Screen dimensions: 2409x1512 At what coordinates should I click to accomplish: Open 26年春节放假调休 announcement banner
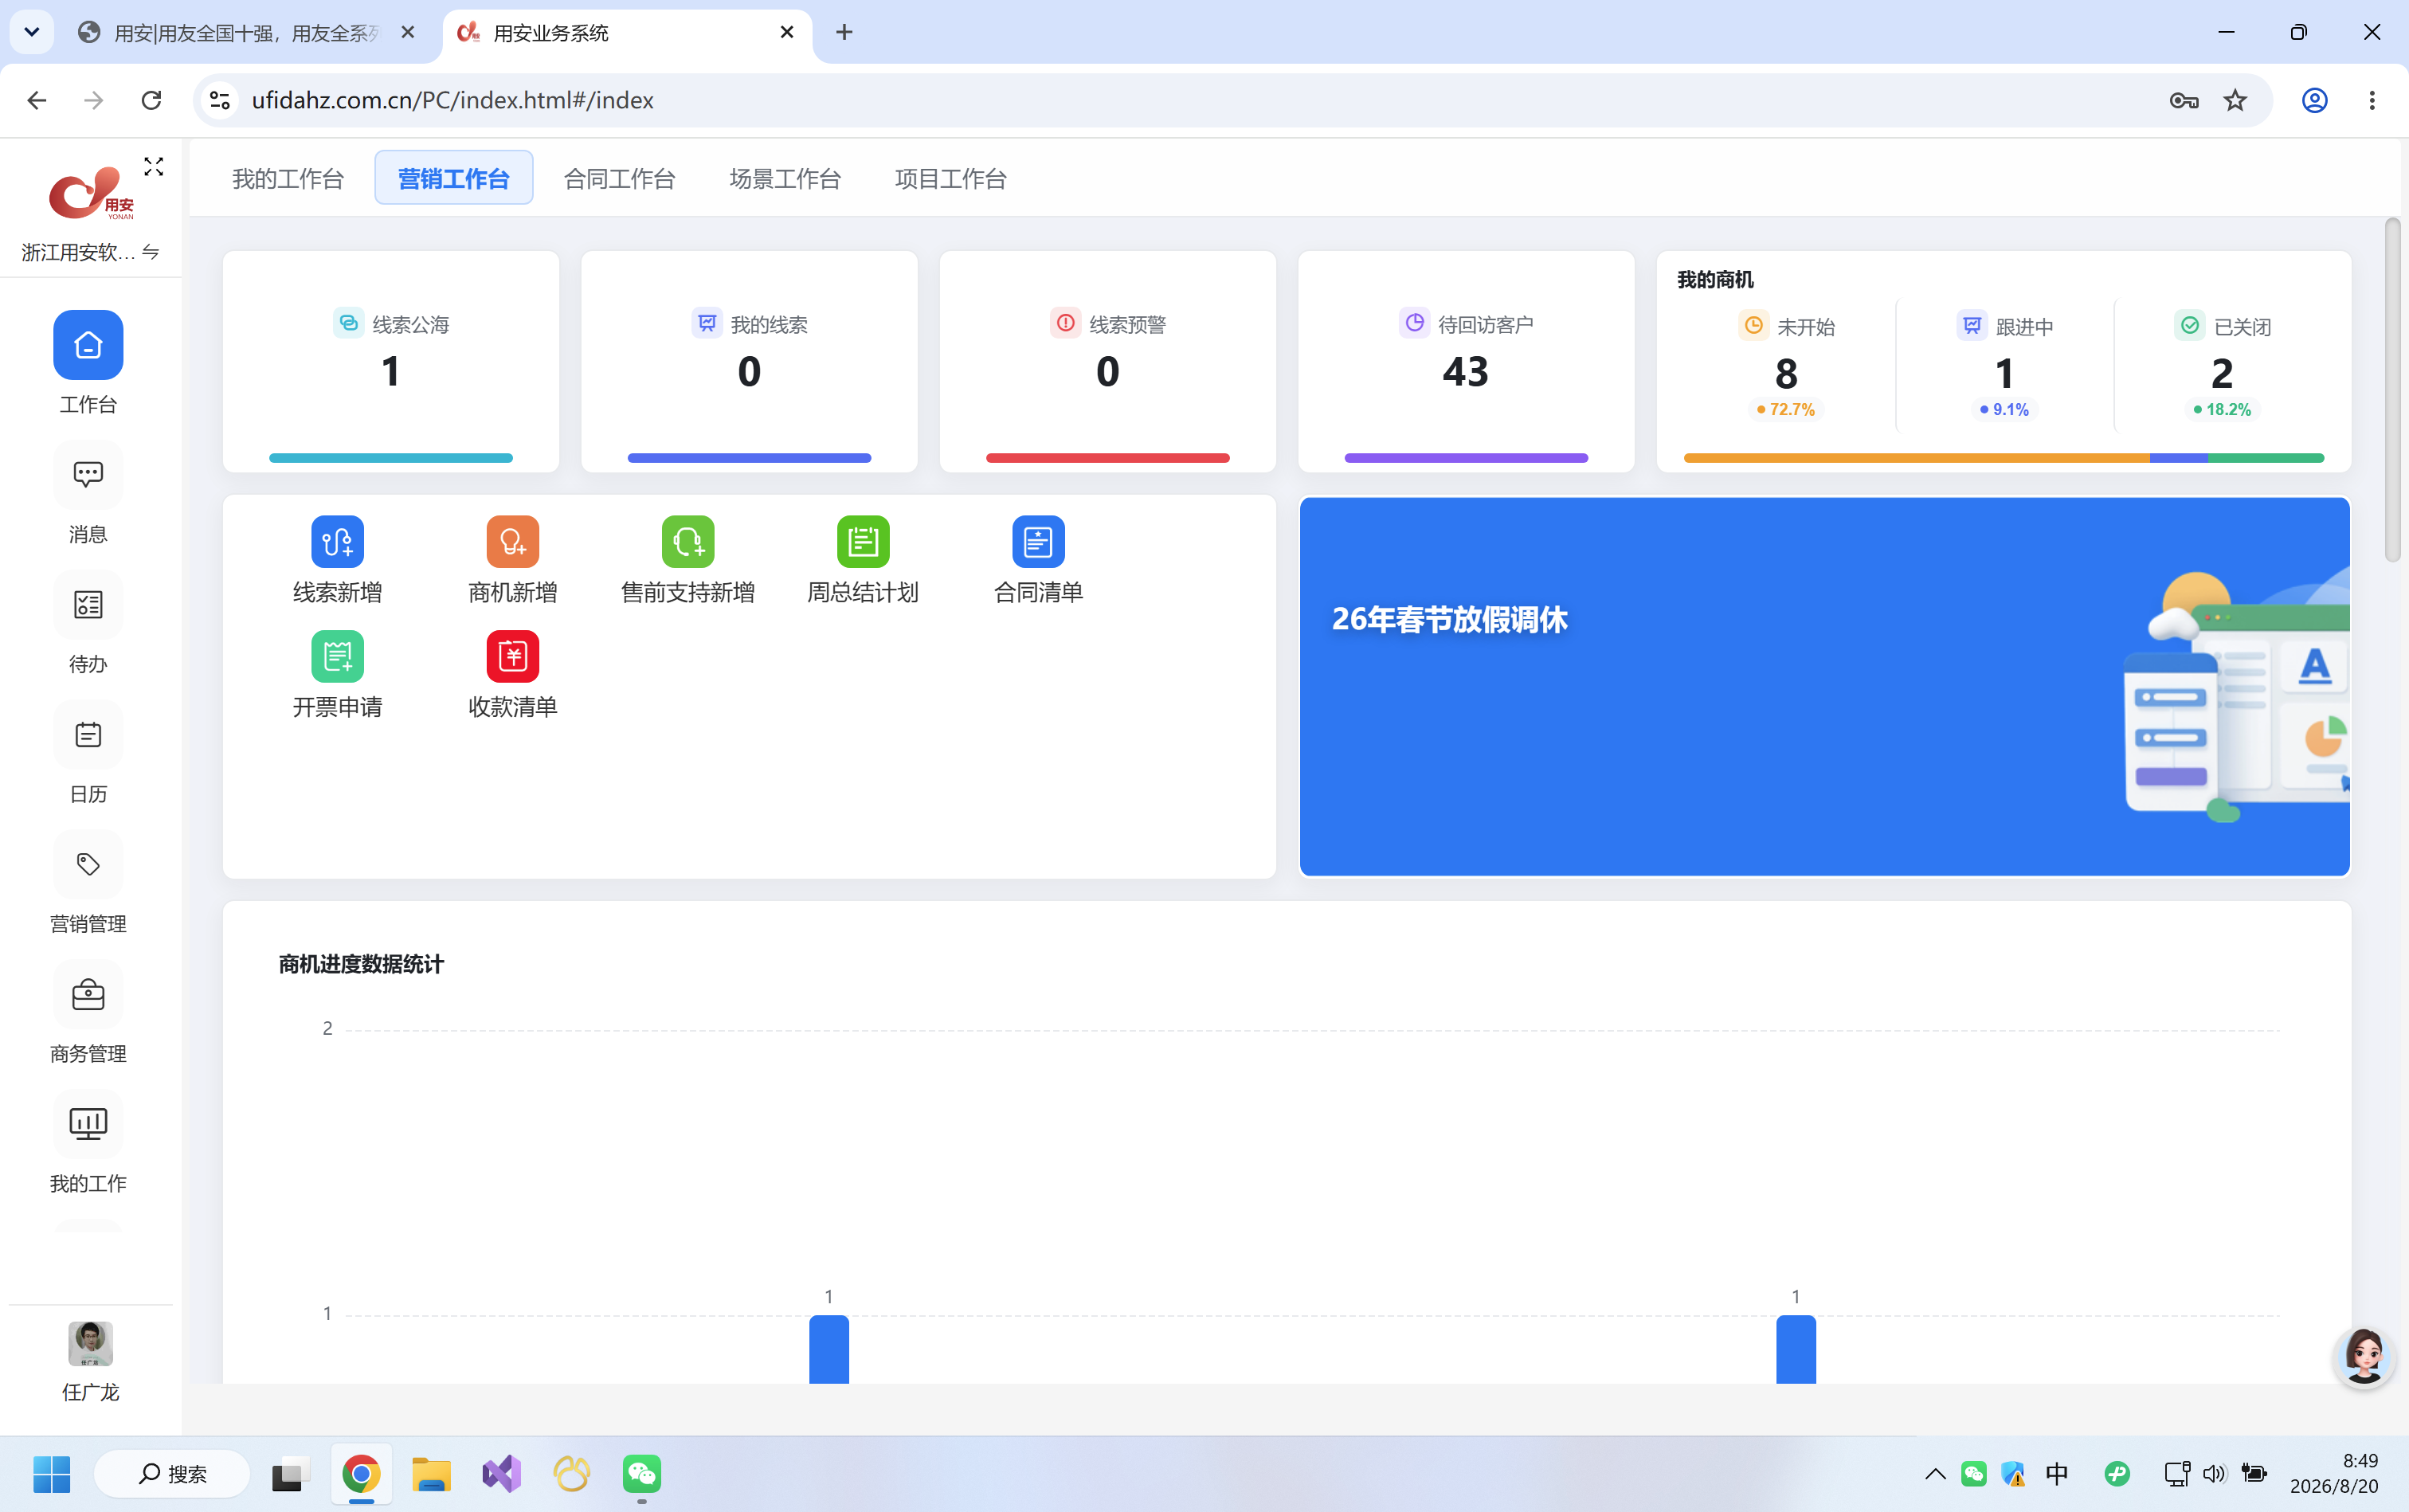click(1824, 687)
